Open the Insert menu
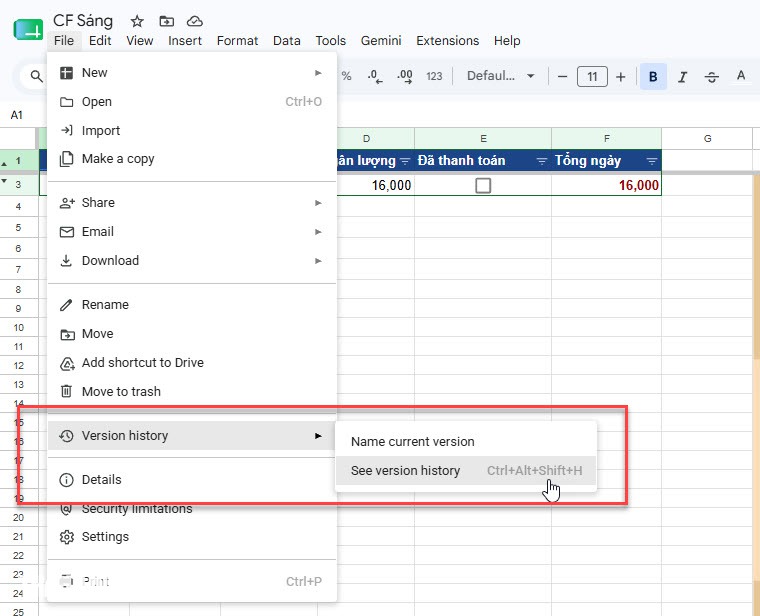This screenshot has width=760, height=616. 185,41
